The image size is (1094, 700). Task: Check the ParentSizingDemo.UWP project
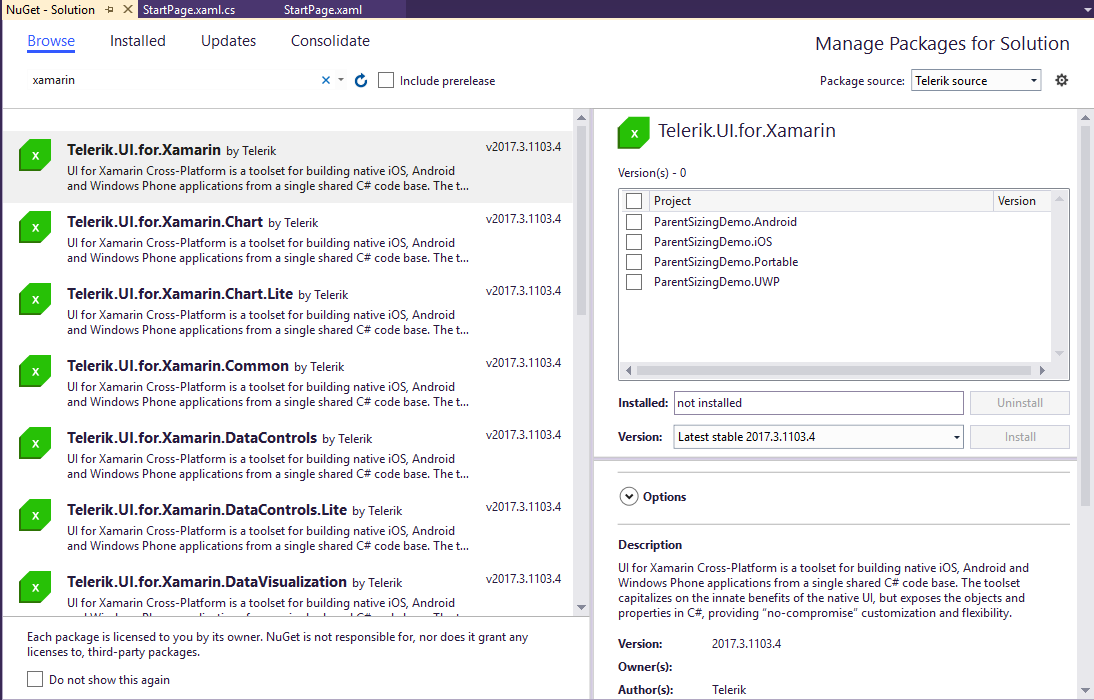(634, 282)
